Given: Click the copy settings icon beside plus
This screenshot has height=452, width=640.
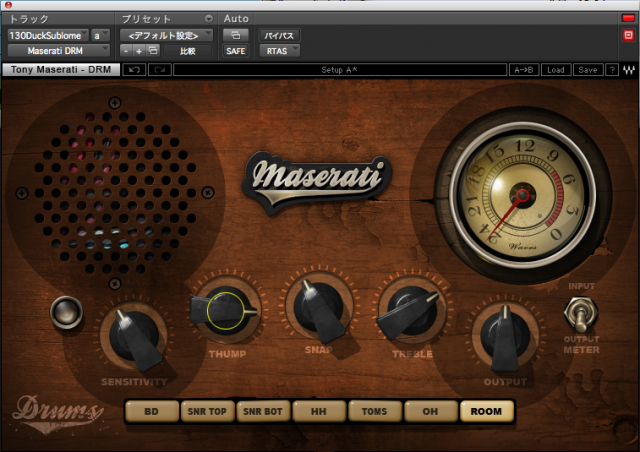Looking at the screenshot, I should pos(153,51).
